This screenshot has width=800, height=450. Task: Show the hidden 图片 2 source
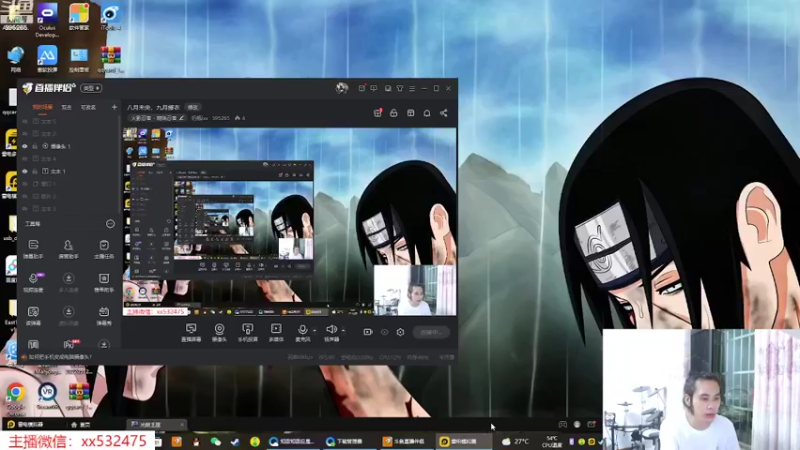tap(24, 196)
